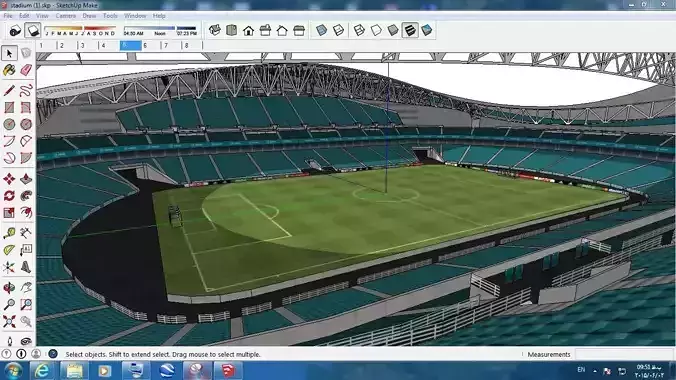Activate the Paint Bucket tool
This screenshot has height=380, width=676.
tap(9, 70)
